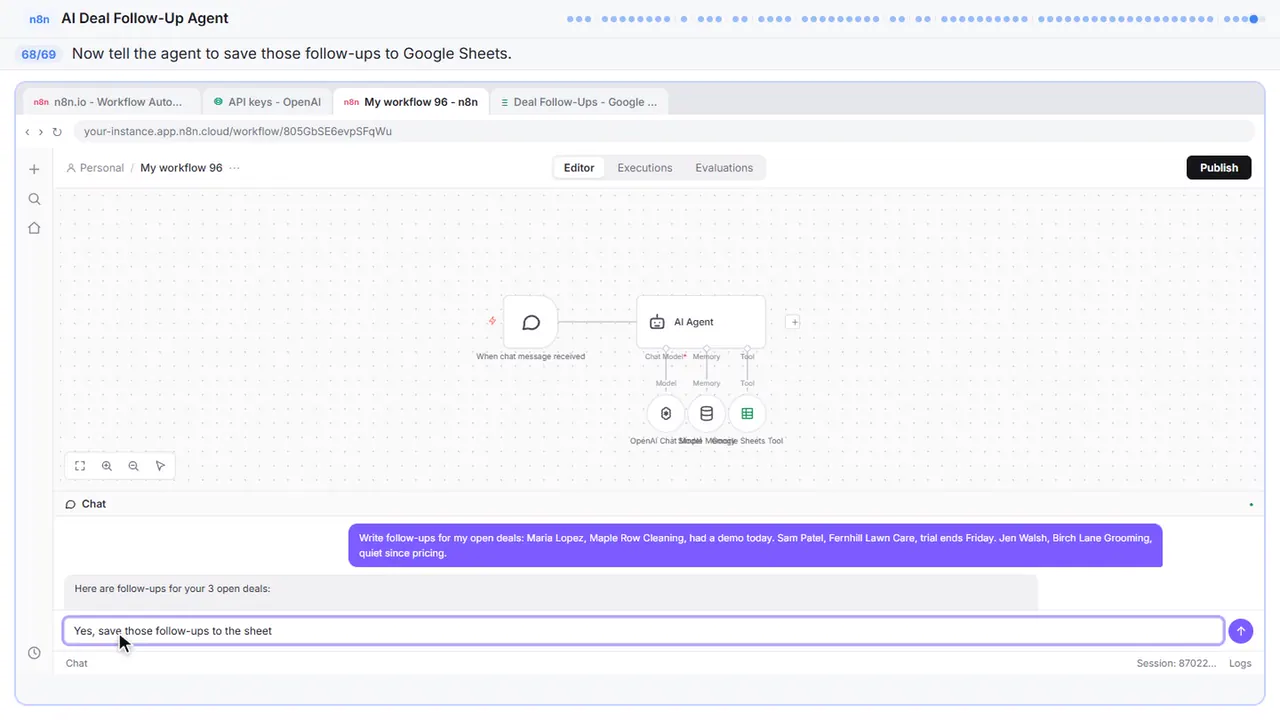Open the clock icon at the sidebar bottom
This screenshot has width=1280, height=720.
(34, 653)
